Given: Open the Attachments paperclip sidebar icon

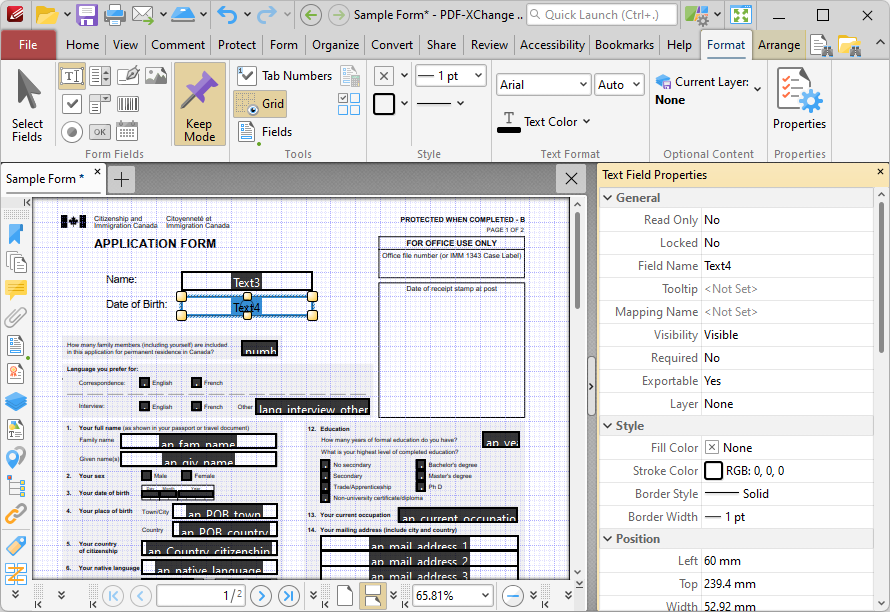Looking at the screenshot, I should (16, 317).
